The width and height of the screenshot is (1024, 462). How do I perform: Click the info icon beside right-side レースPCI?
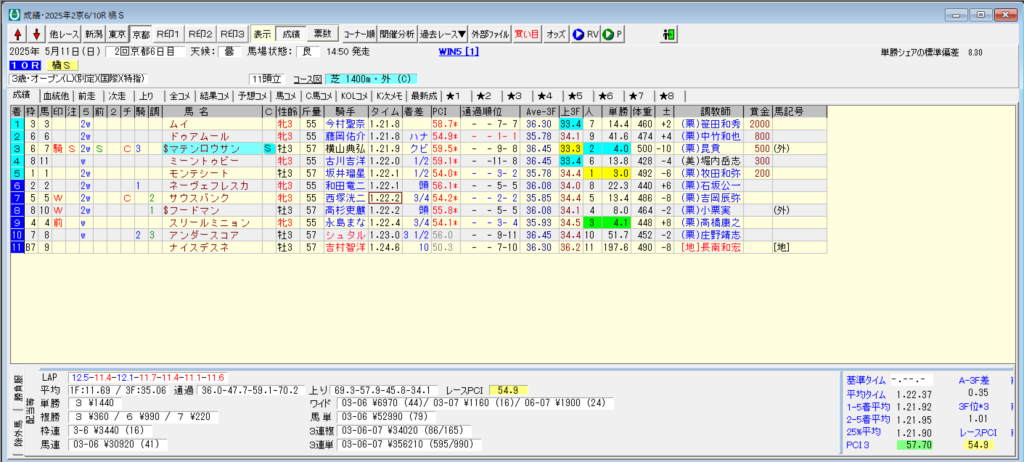(1012, 432)
